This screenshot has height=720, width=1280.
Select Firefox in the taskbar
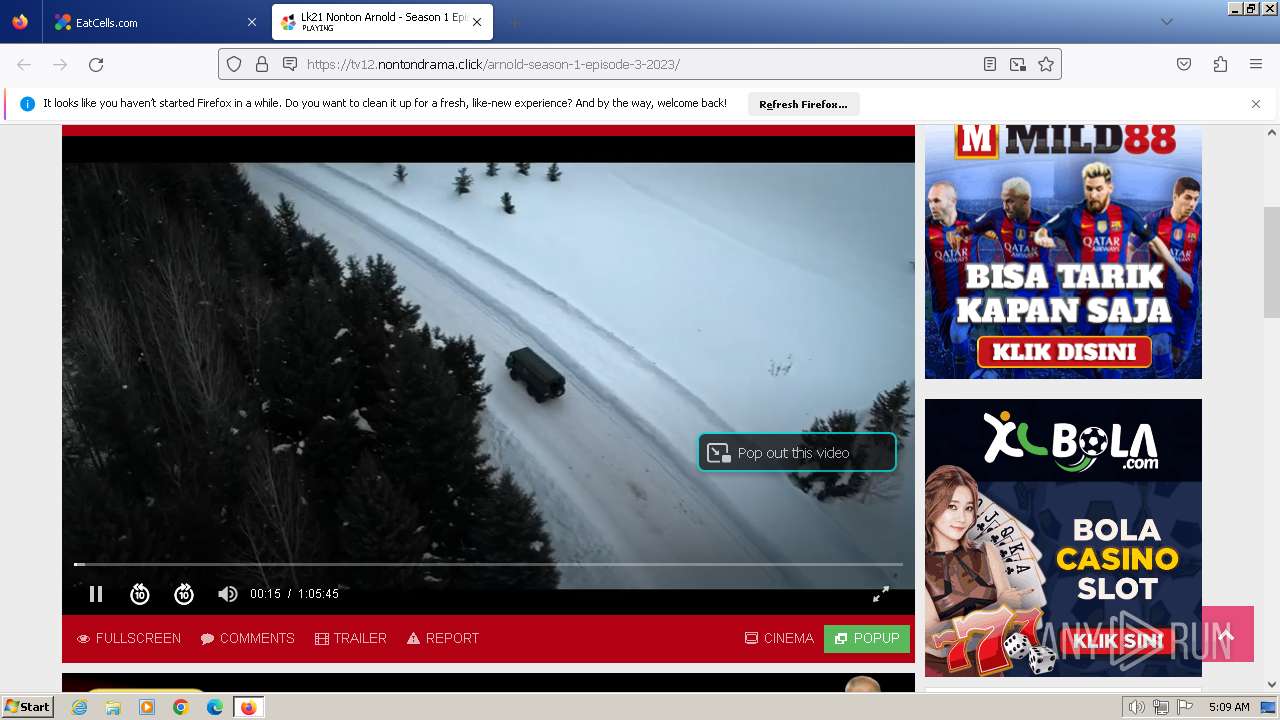pos(248,707)
